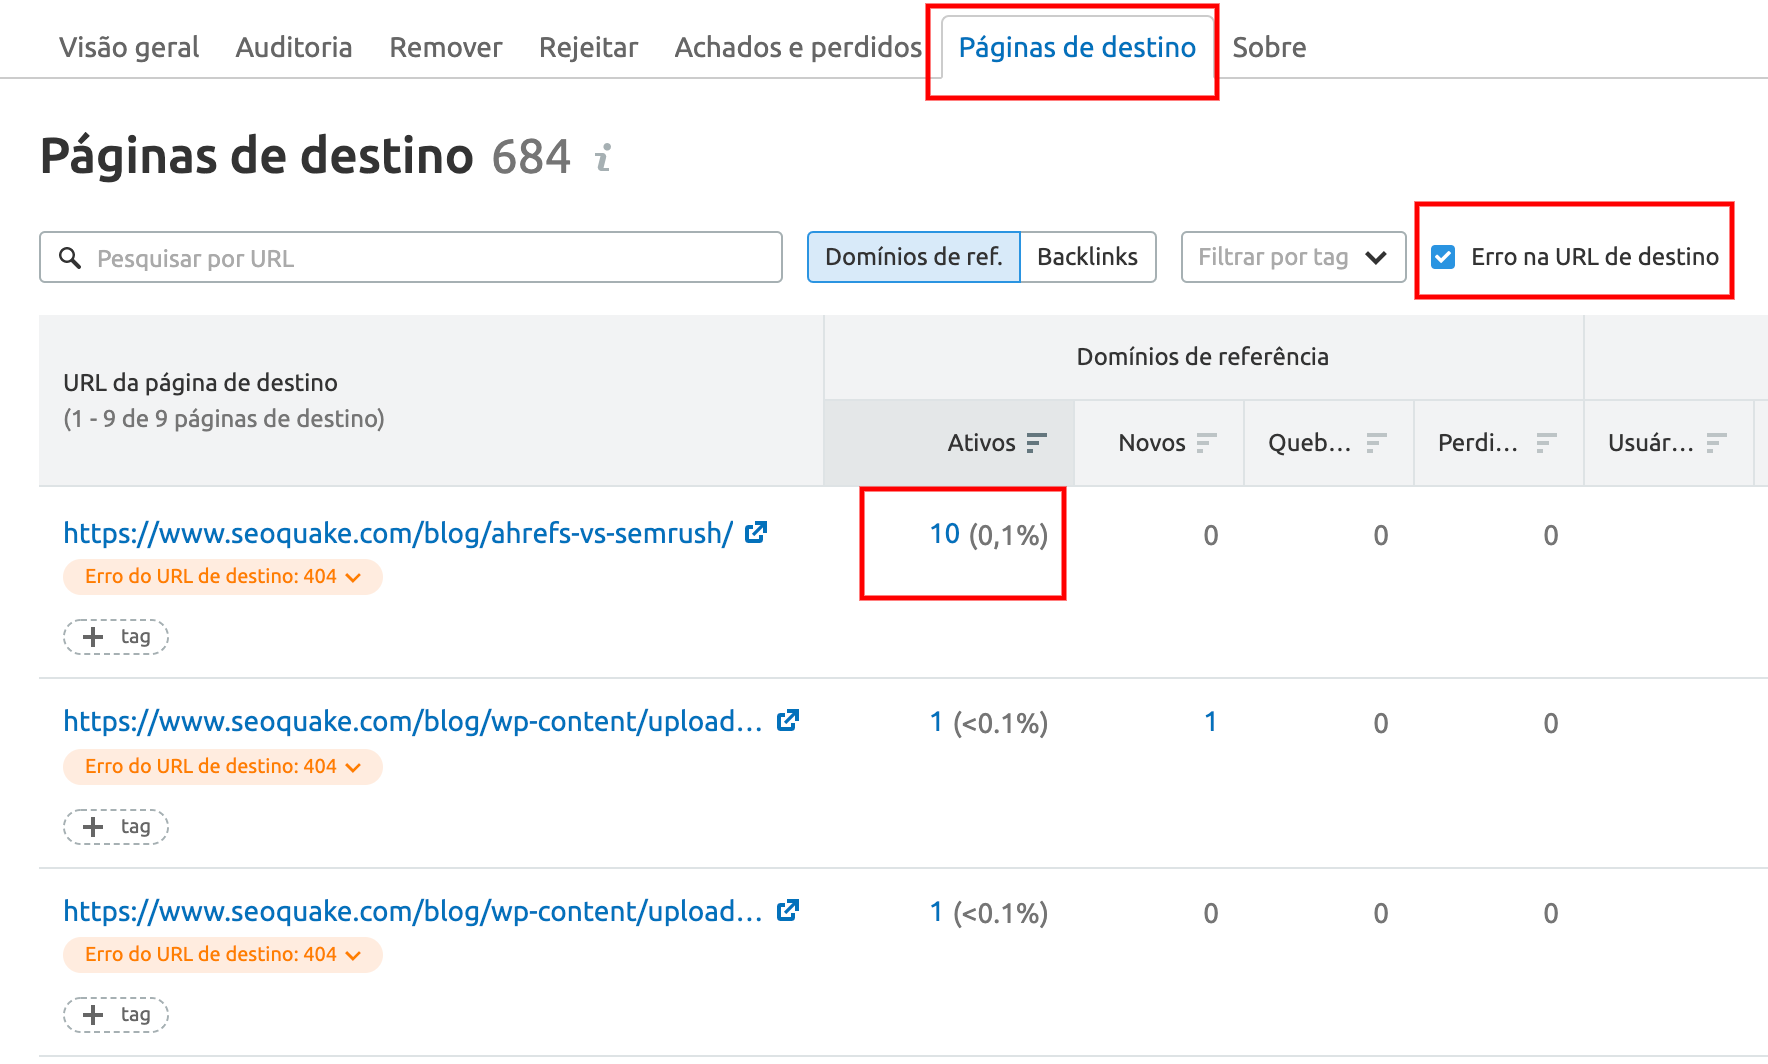Open external link icon of second URL row
Viewport: 1768px width, 1064px height.
pyautogui.click(x=788, y=721)
